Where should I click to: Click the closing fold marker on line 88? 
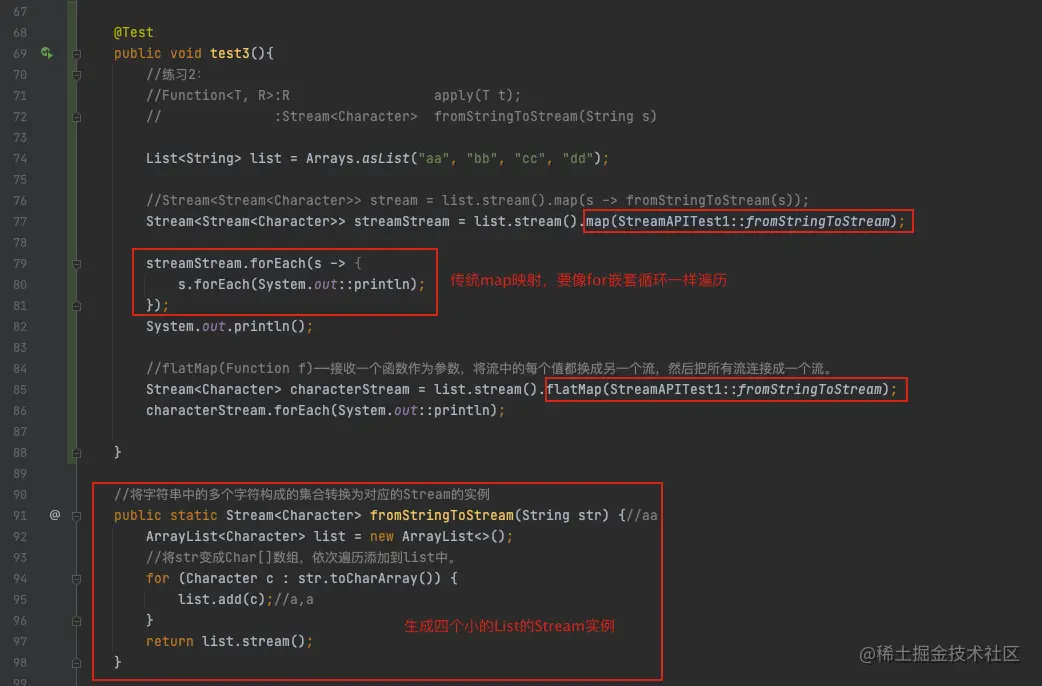(x=76, y=453)
